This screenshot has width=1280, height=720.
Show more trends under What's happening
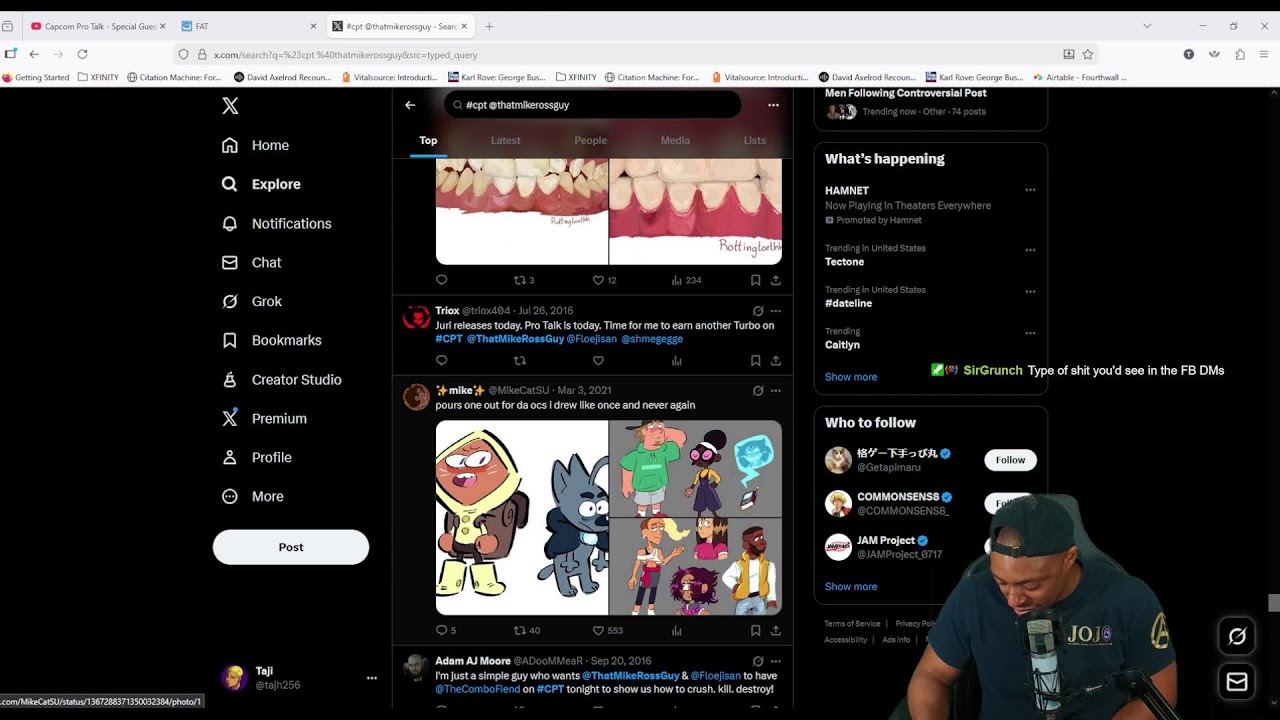[x=851, y=377]
